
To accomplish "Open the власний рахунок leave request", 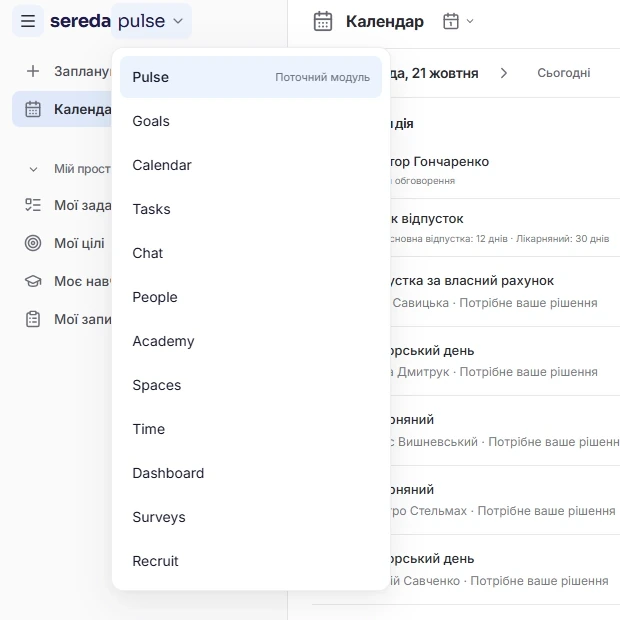I will 505,292.
